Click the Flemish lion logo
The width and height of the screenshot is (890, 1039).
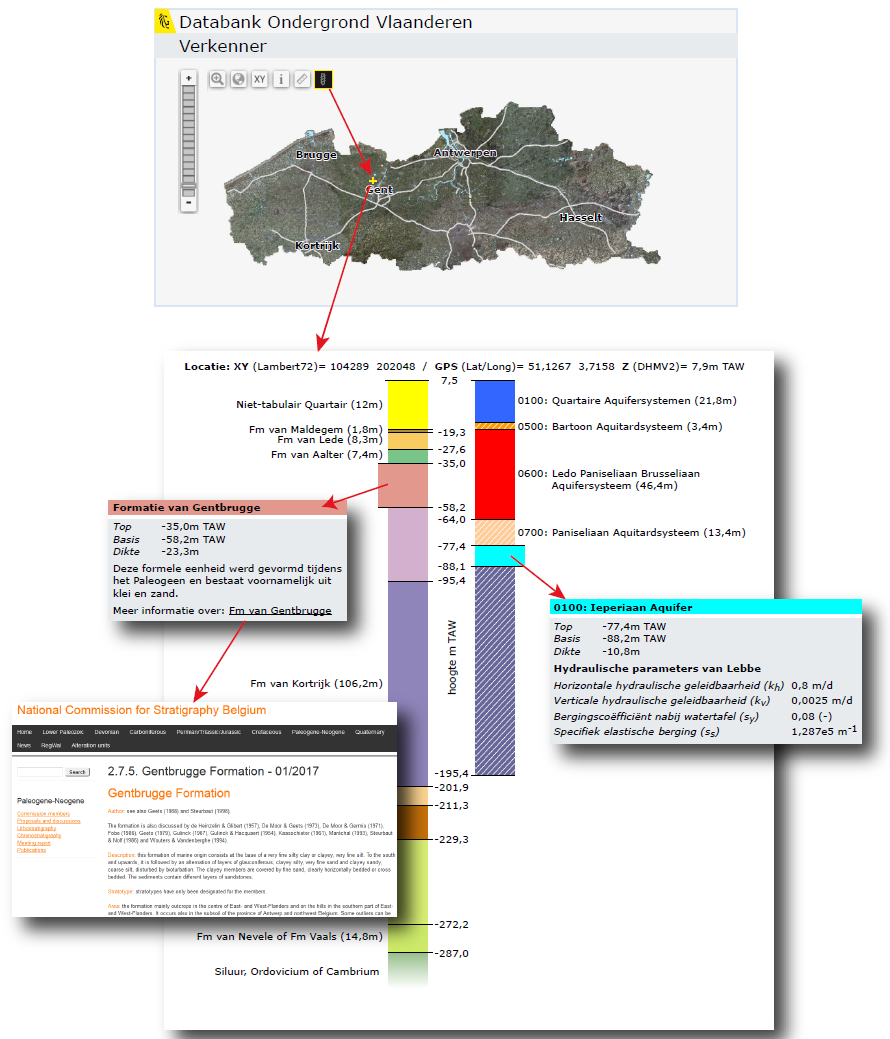coord(164,22)
